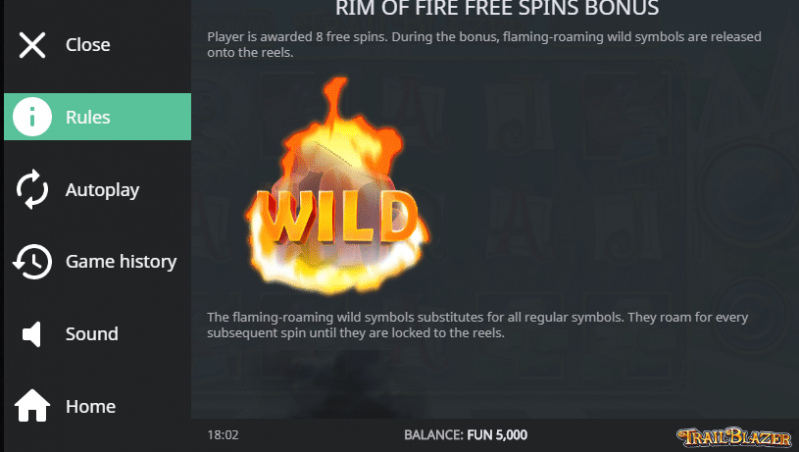This screenshot has height=452, width=799.
Task: Click the flaming WILD symbol image
Action: [x=337, y=186]
